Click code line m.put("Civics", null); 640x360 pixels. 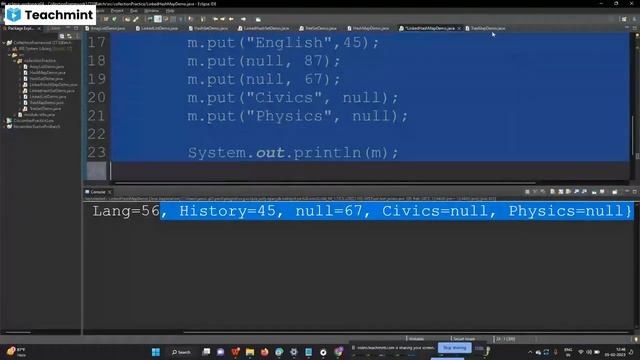(x=293, y=98)
